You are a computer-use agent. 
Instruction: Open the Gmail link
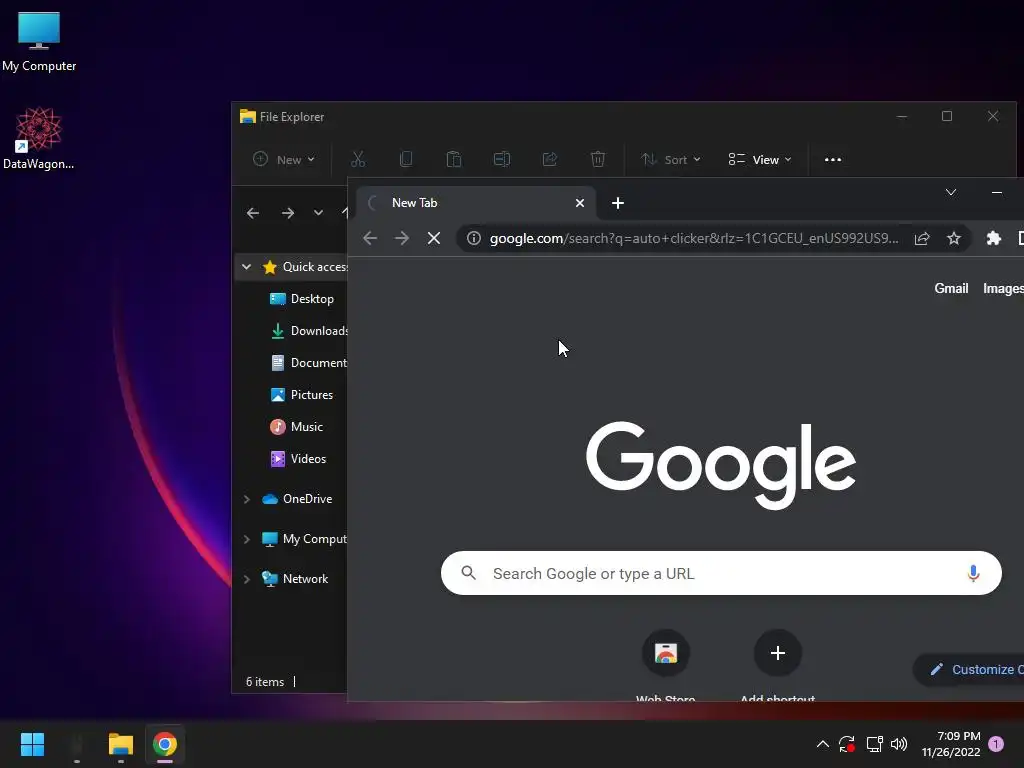tap(951, 288)
